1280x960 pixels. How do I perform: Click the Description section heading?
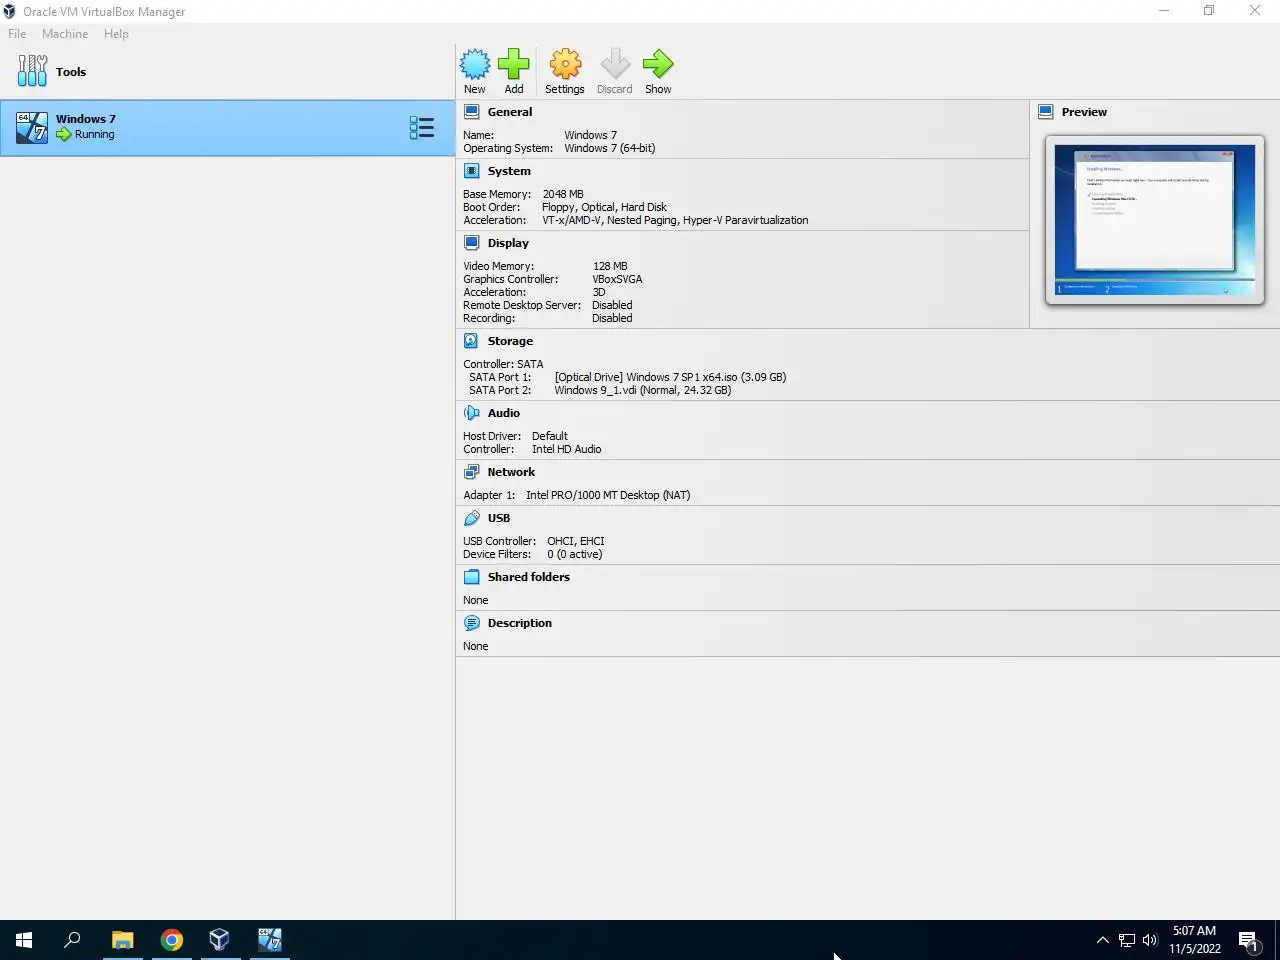pos(520,623)
